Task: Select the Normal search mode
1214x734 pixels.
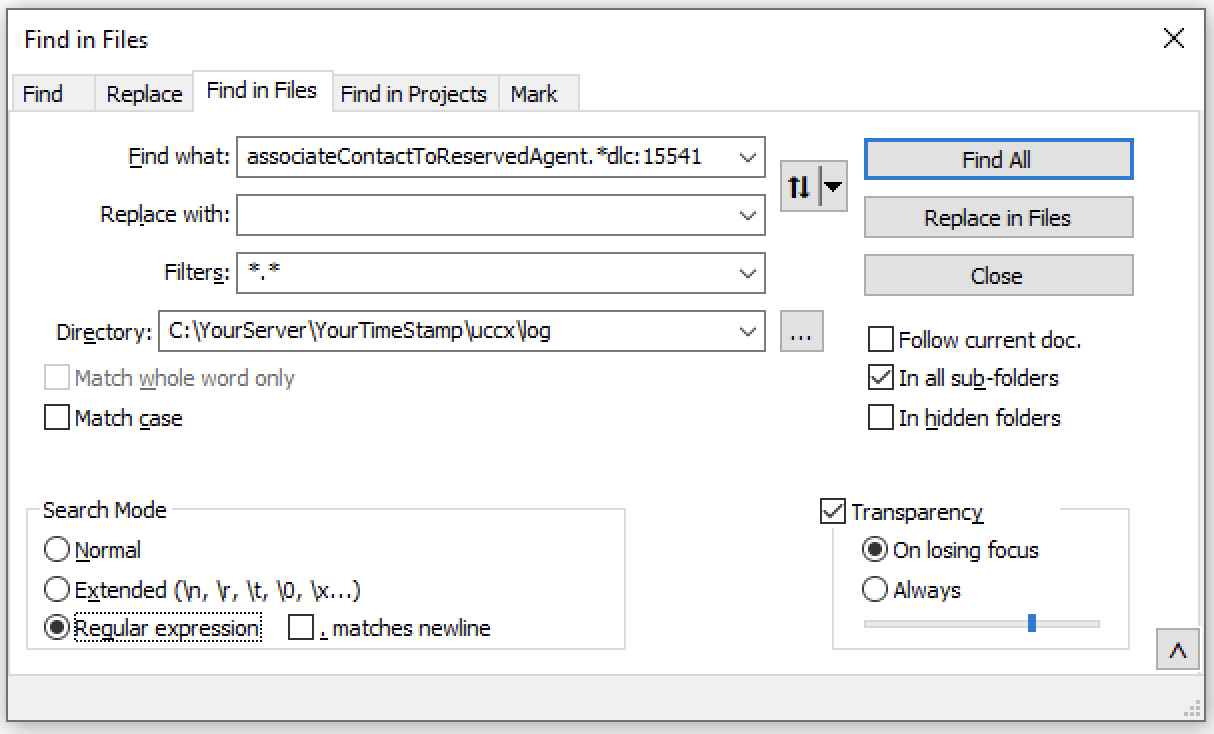Action: click(57, 549)
